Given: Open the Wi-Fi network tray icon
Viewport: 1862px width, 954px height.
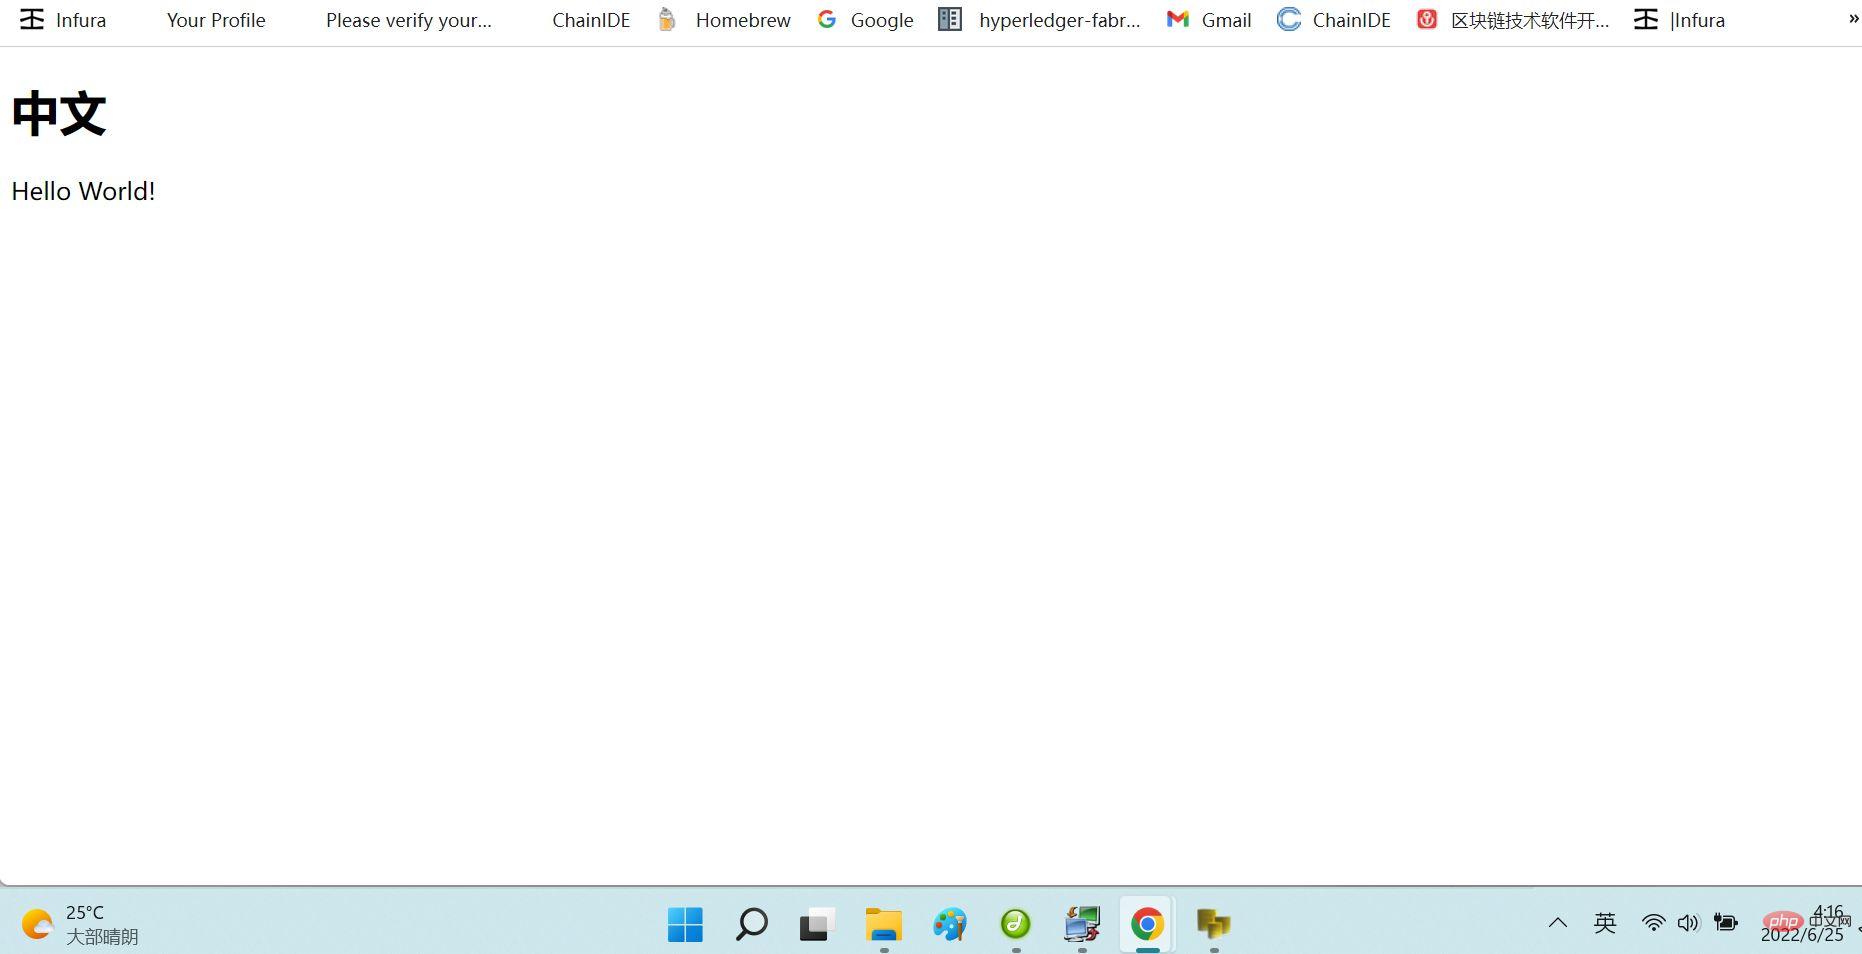Looking at the screenshot, I should [x=1654, y=923].
